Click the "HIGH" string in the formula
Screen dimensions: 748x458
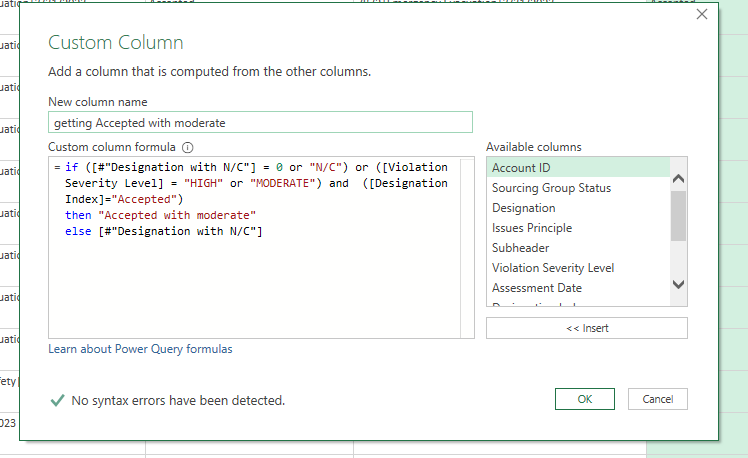point(204,183)
